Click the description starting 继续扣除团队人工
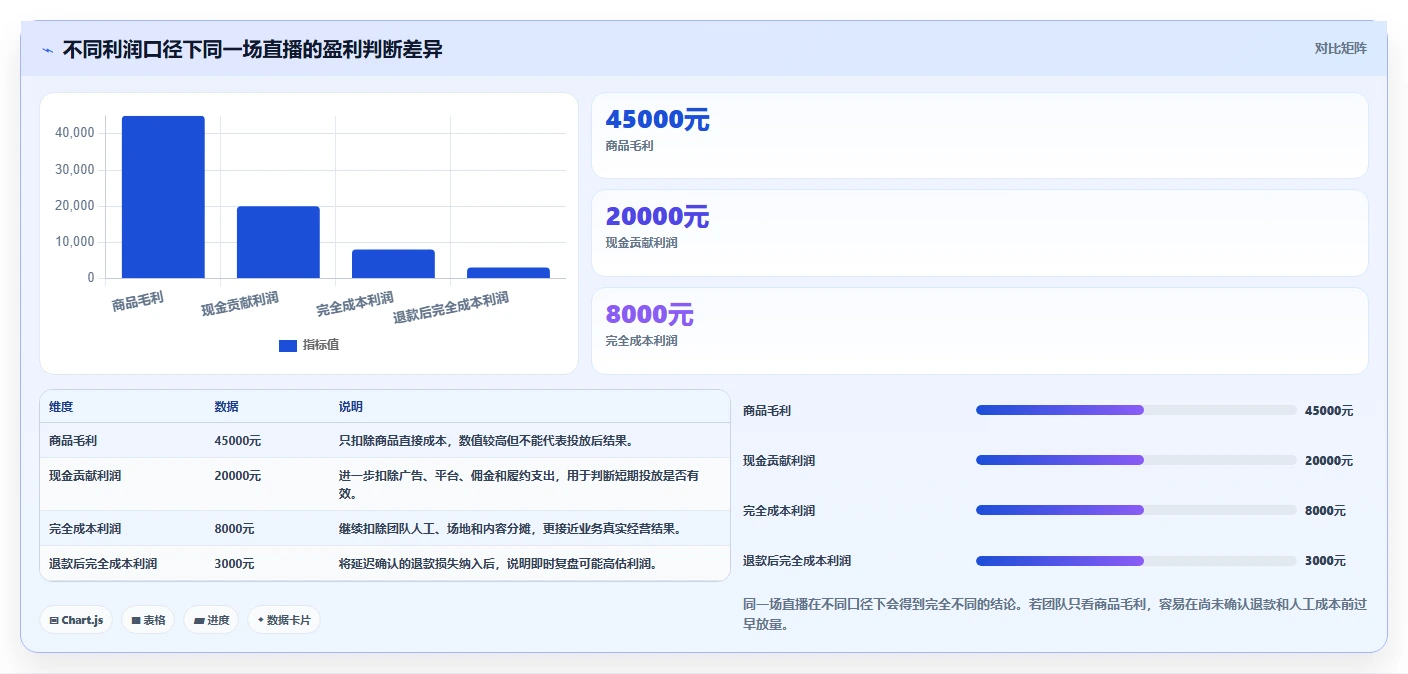Viewport: 1408px width, 674px height. (510, 528)
